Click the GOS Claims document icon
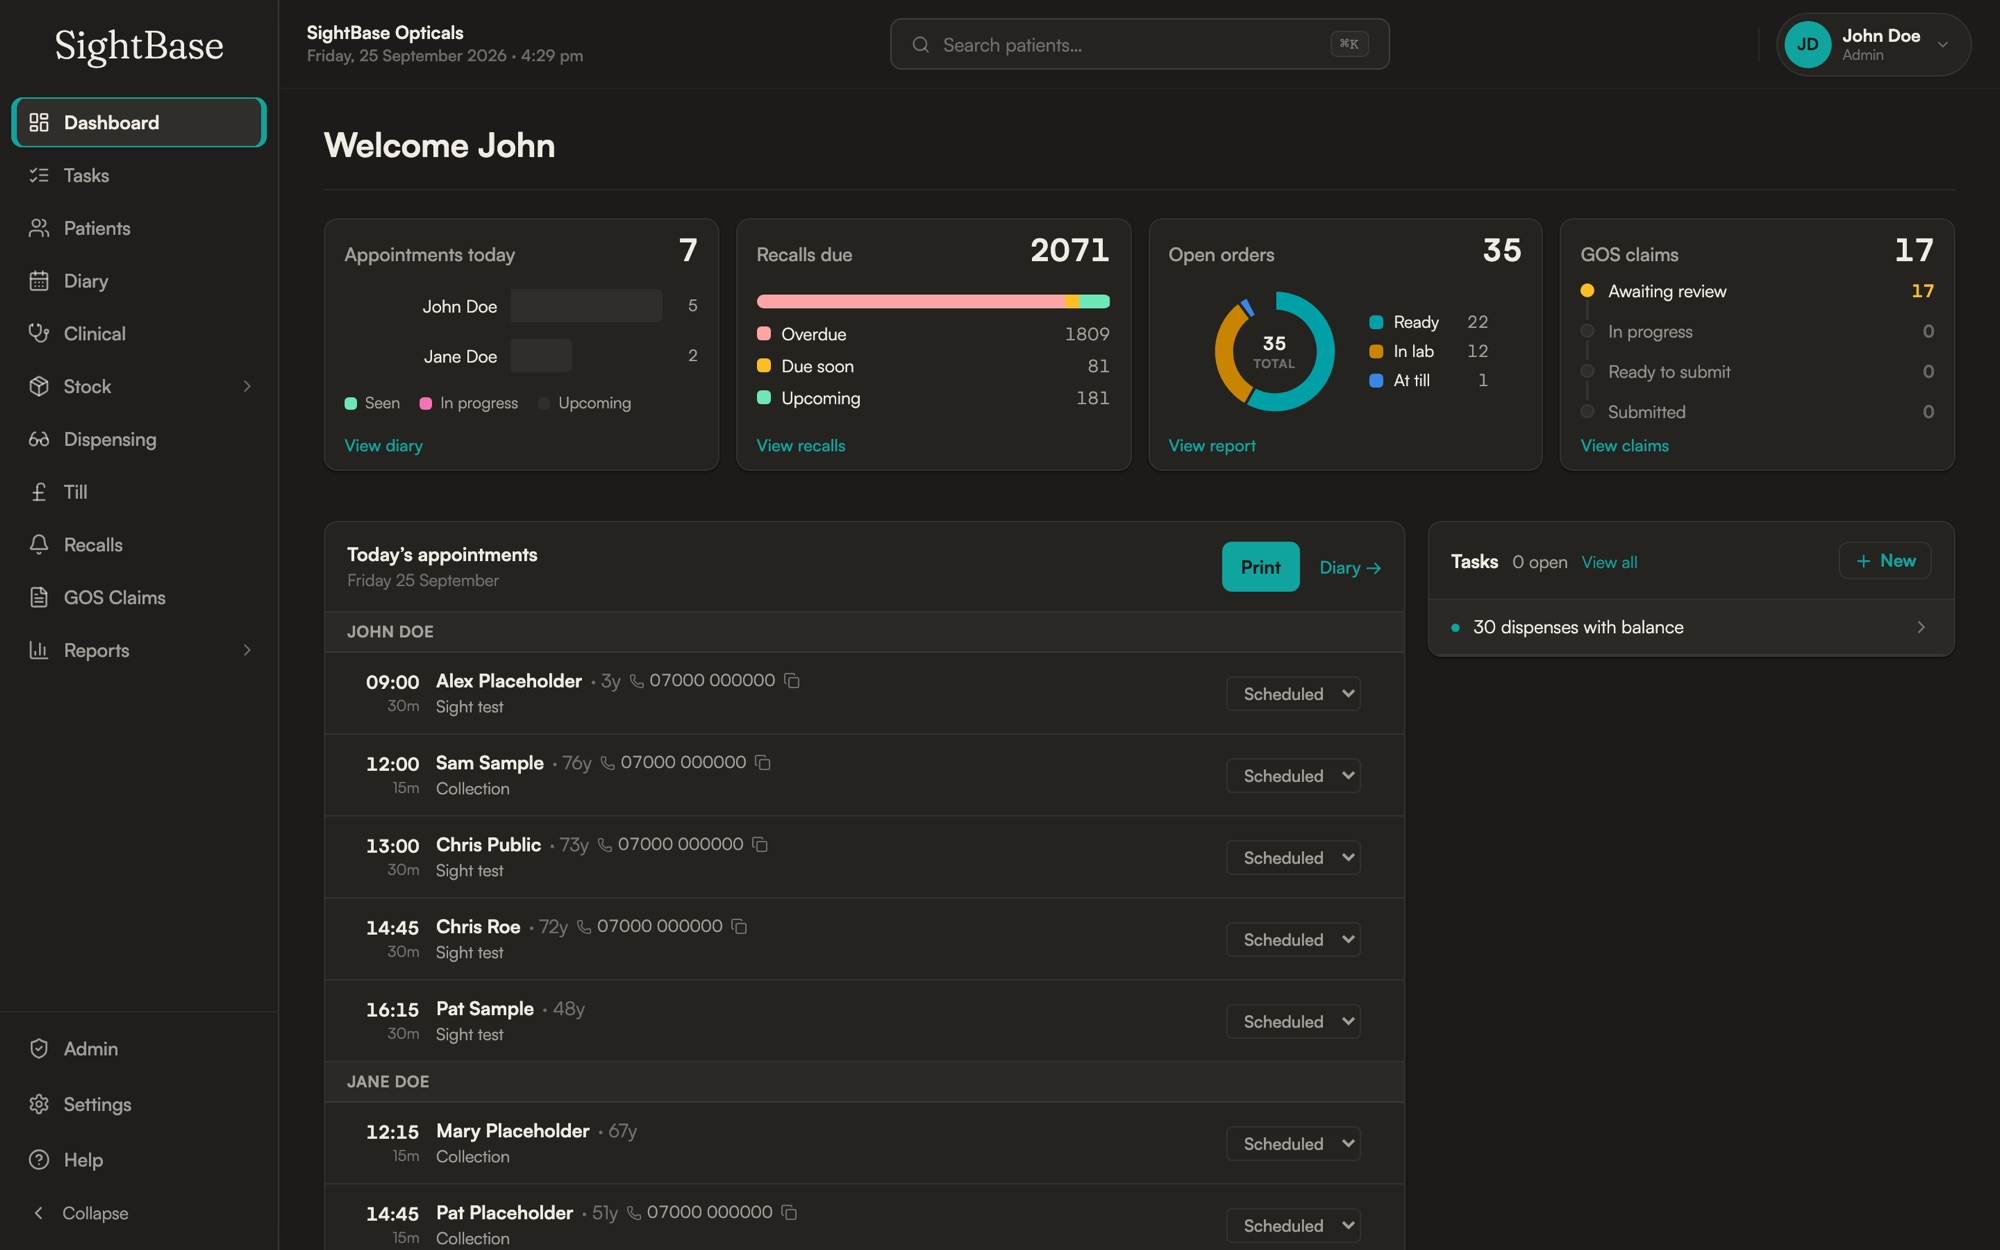The image size is (2000, 1250). 39,597
